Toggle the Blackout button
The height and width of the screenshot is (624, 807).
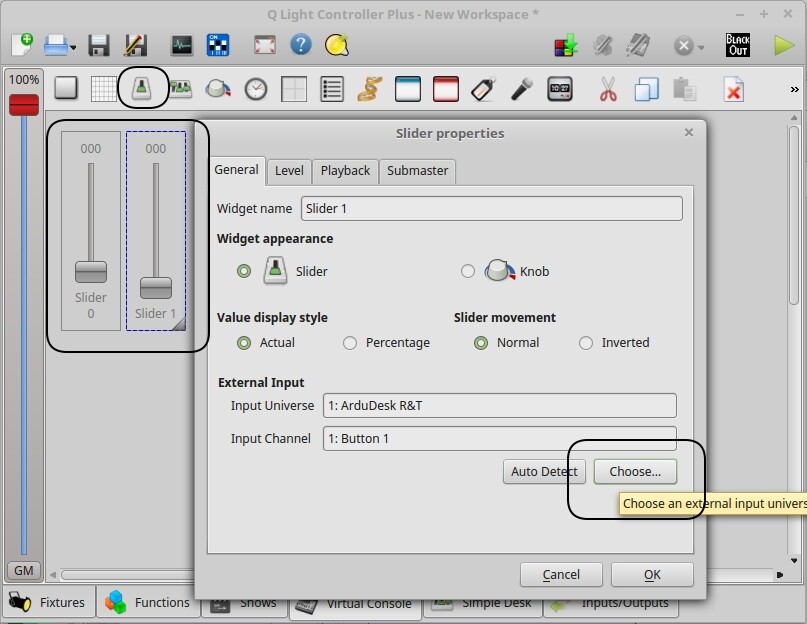738,44
